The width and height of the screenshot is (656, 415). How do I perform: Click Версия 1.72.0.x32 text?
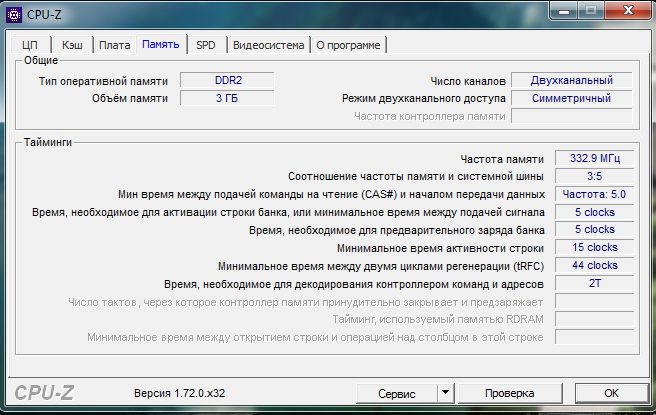click(x=179, y=393)
